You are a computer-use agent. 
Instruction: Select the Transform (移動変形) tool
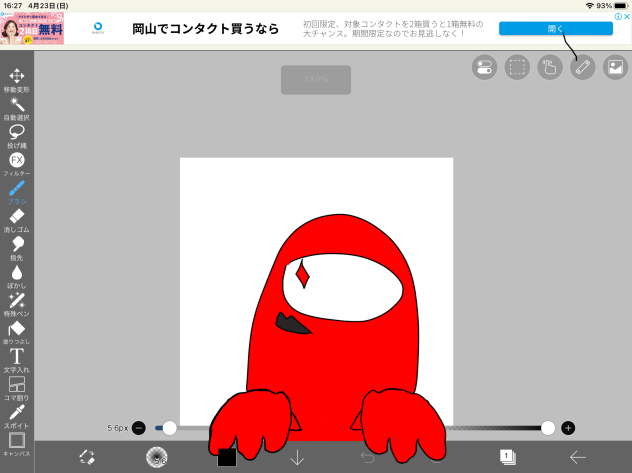[17, 80]
